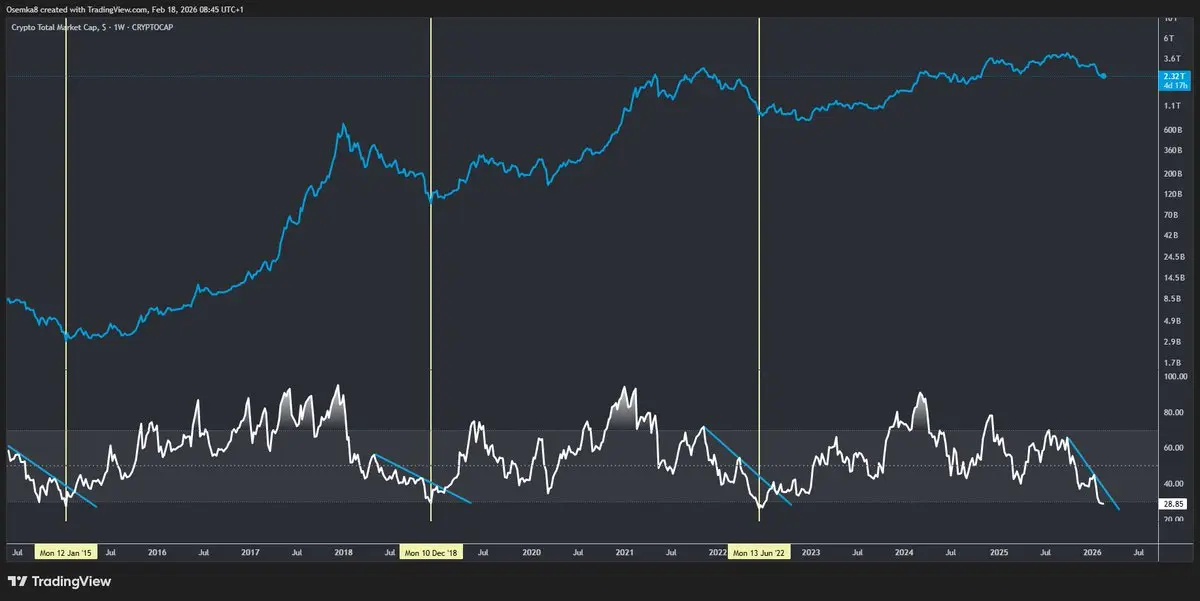Image resolution: width=1200 pixels, height=601 pixels.
Task: Click the 60.00 indicator scale label
Action: pos(1173,447)
